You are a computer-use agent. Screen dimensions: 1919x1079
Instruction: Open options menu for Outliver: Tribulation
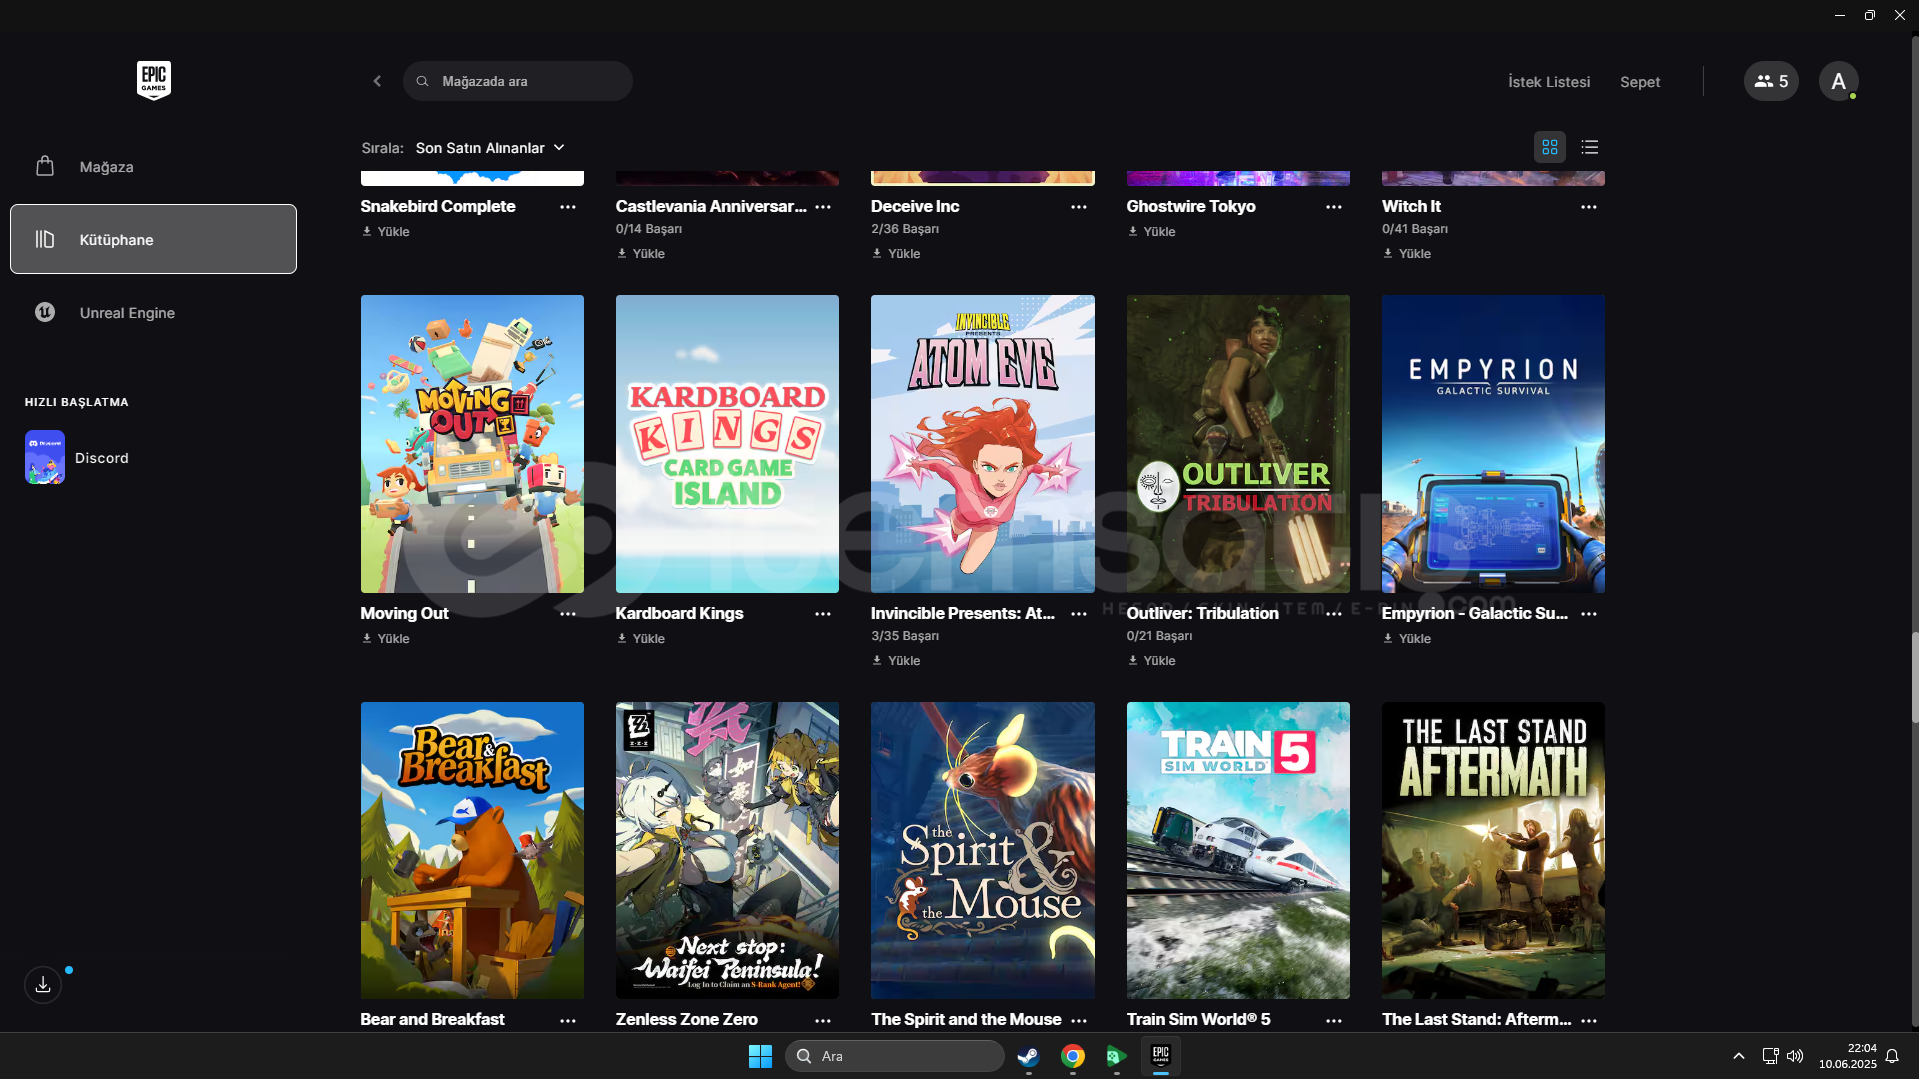click(x=1334, y=614)
